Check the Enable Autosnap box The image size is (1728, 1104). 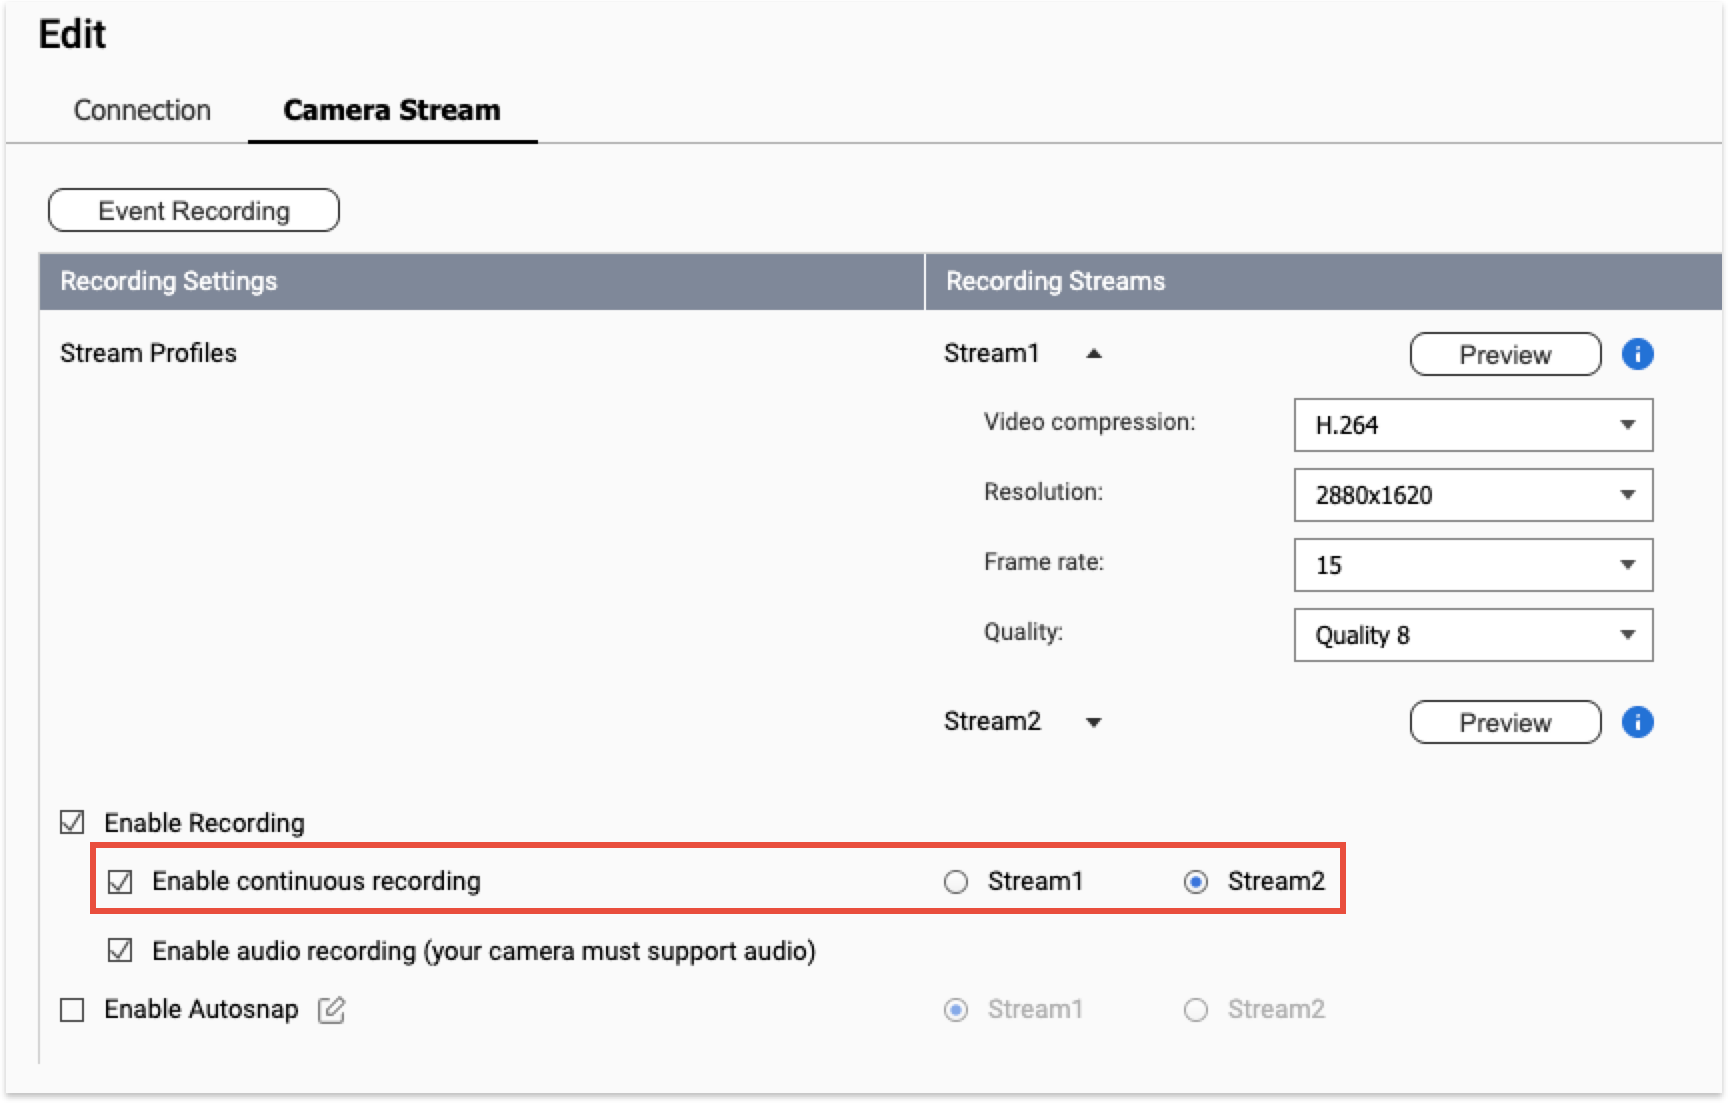click(x=72, y=1010)
